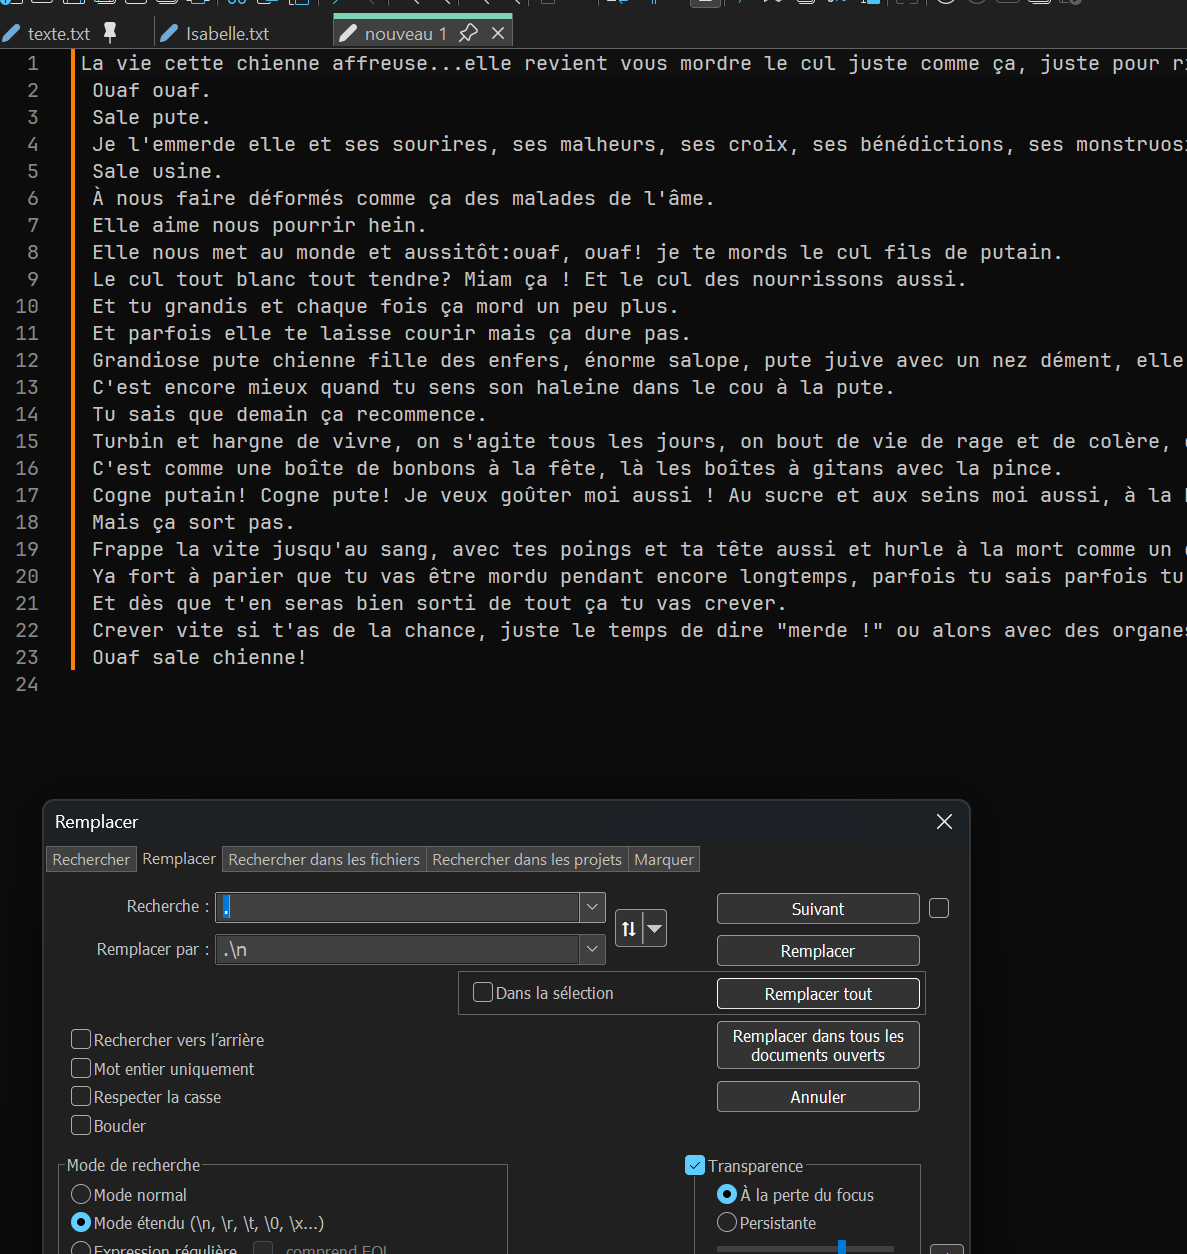Uncheck the Transparence checkbox
Image resolution: width=1187 pixels, height=1254 pixels.
[x=695, y=1165]
